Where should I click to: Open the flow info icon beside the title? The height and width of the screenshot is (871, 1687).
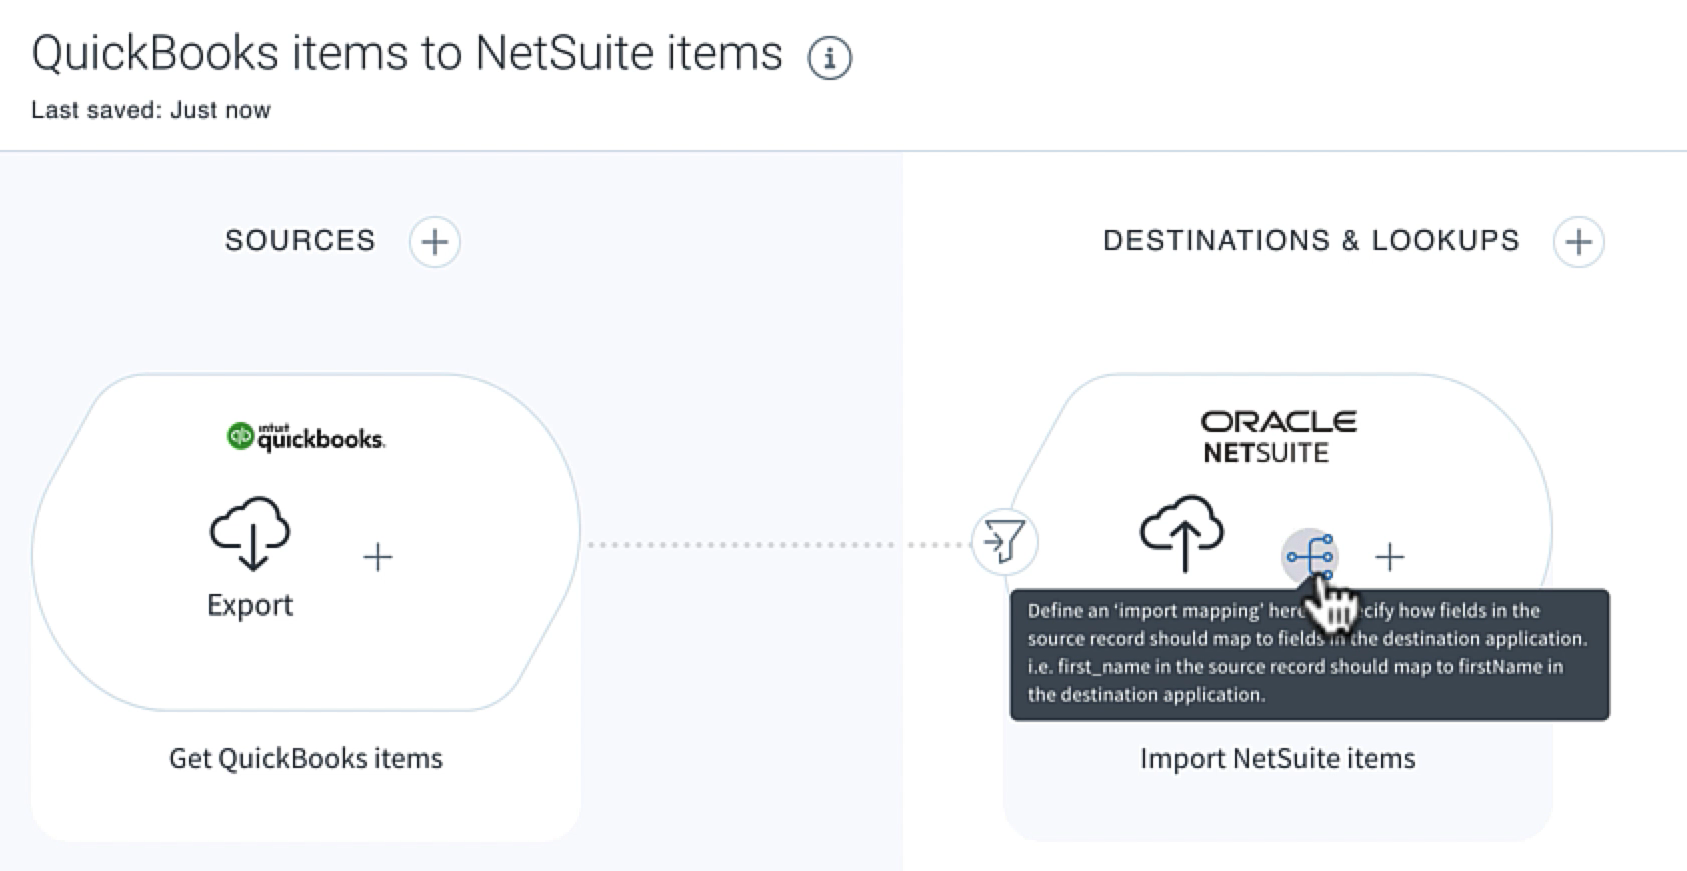(x=829, y=58)
